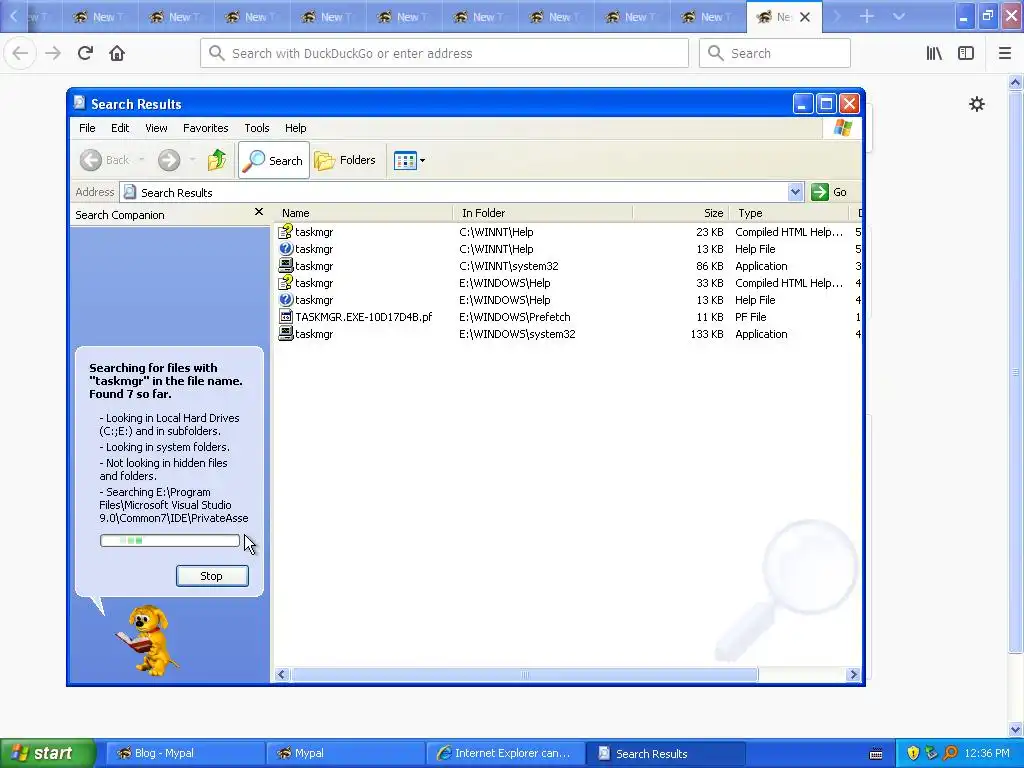Click the Search Results address bar icon

[130, 192]
